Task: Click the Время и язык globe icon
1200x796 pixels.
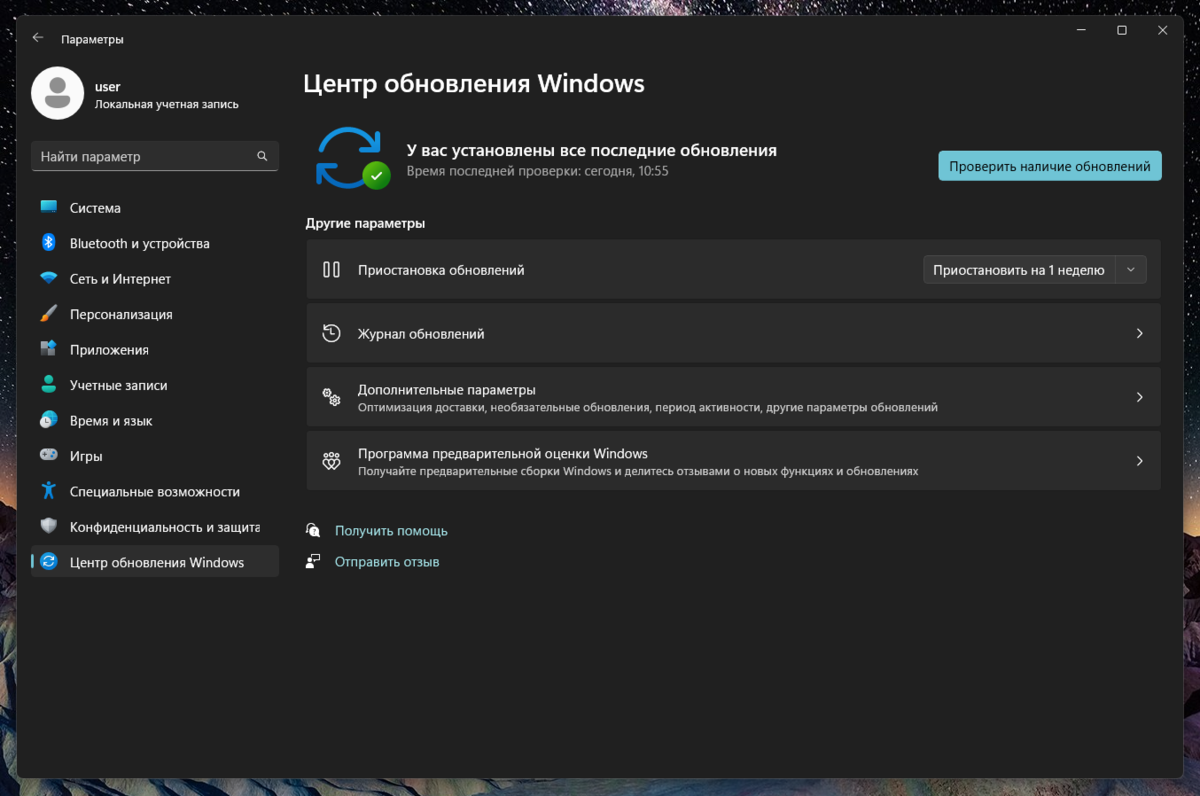Action: click(49, 421)
